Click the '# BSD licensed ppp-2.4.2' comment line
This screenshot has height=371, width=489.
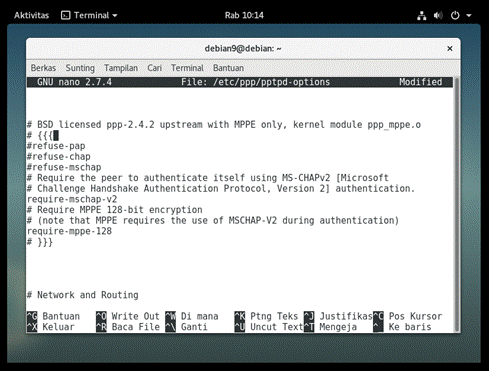224,125
